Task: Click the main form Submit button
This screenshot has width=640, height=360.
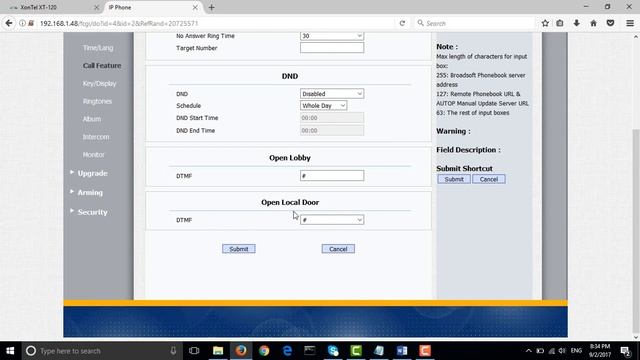Action: coord(239,249)
